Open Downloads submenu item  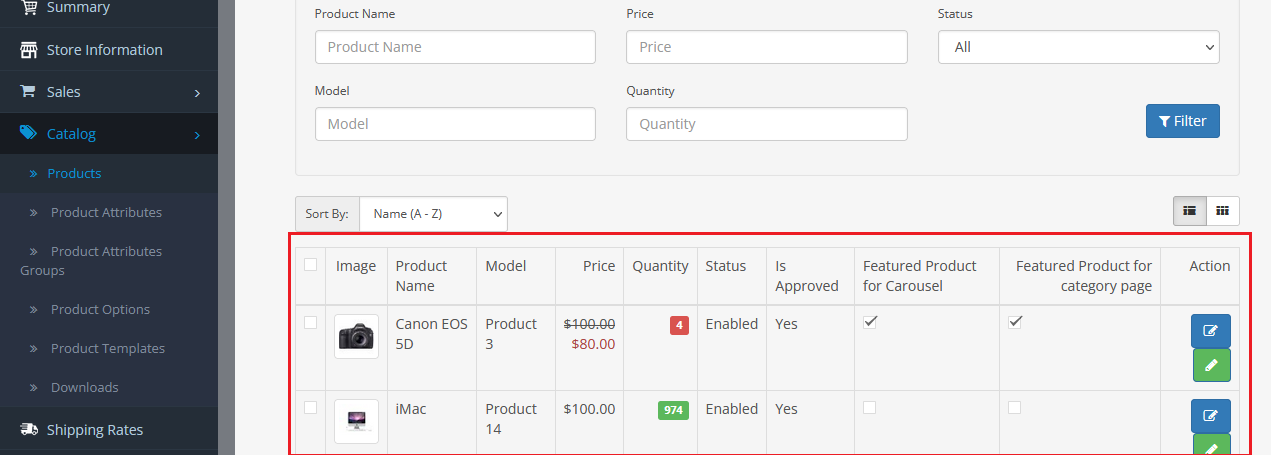[x=84, y=387]
